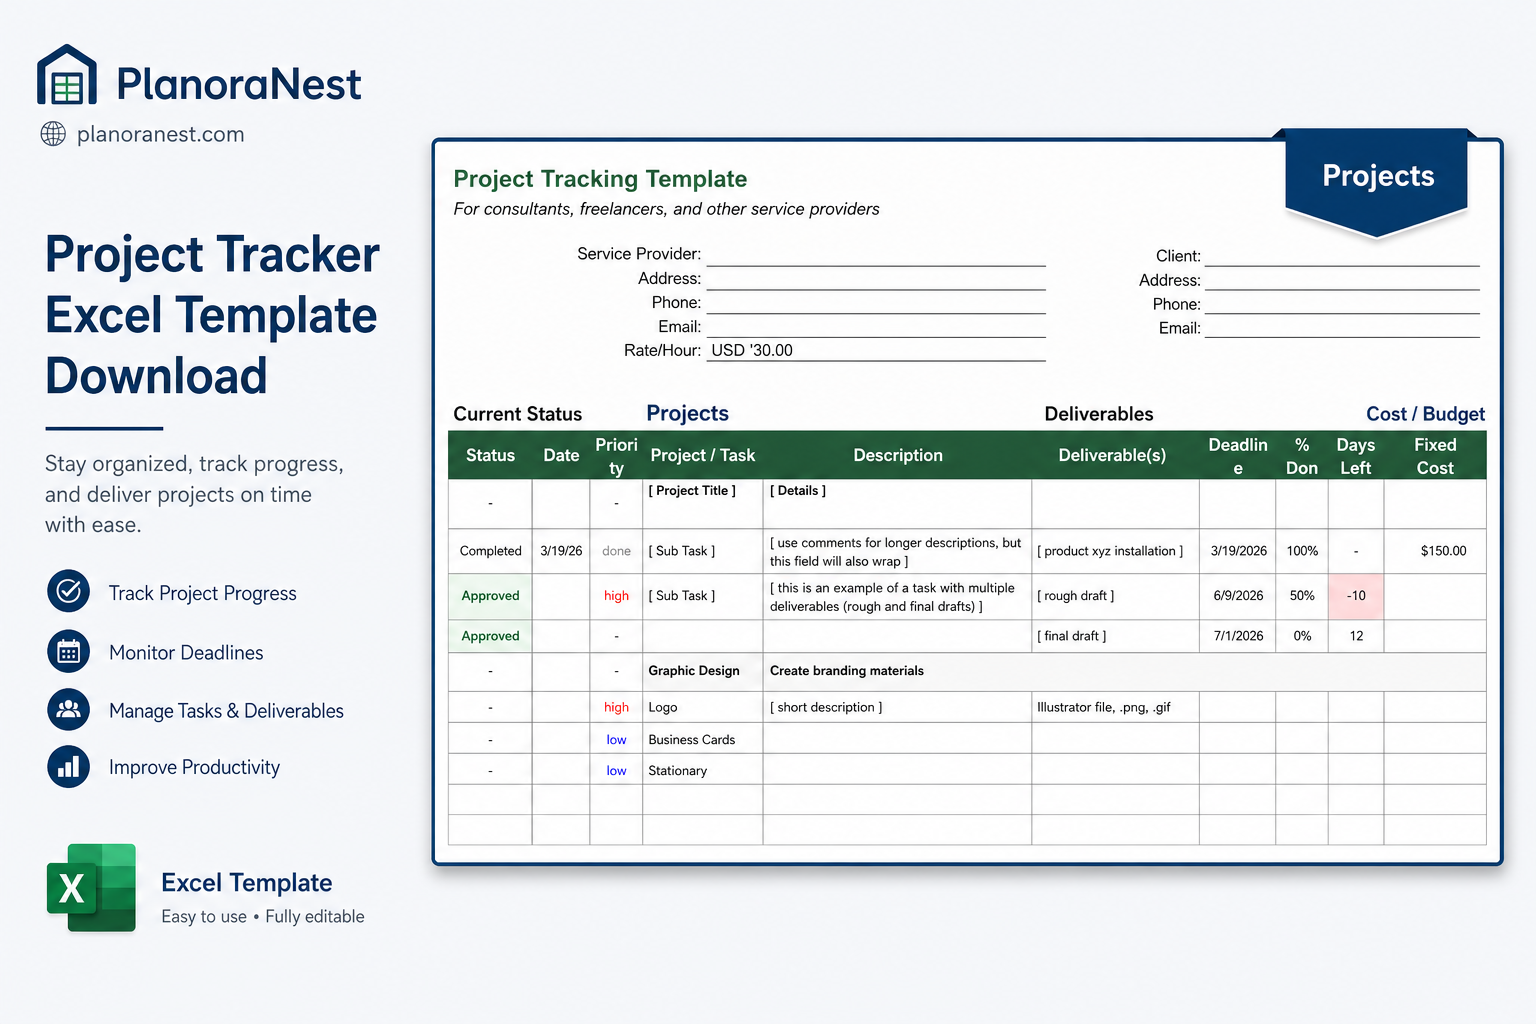Click the Monitor Deadlines calendar icon
Image resolution: width=1536 pixels, height=1024 pixels.
click(x=68, y=652)
